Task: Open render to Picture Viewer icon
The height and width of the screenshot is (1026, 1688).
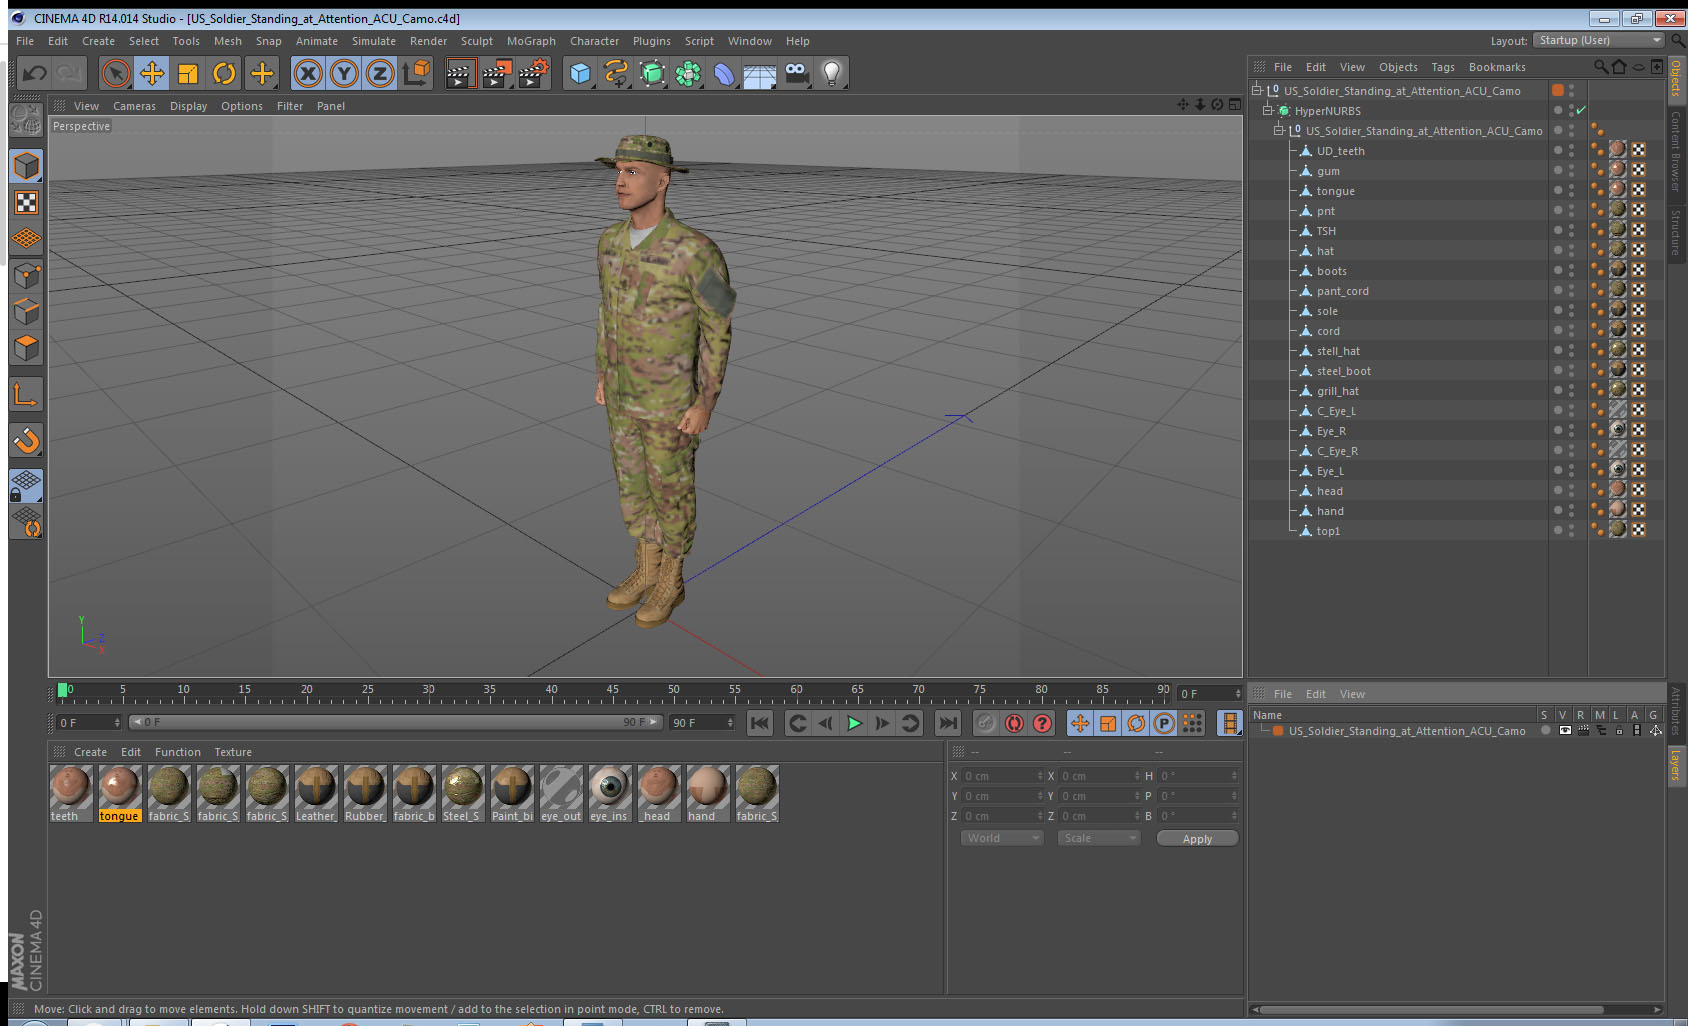Action: tap(496, 73)
